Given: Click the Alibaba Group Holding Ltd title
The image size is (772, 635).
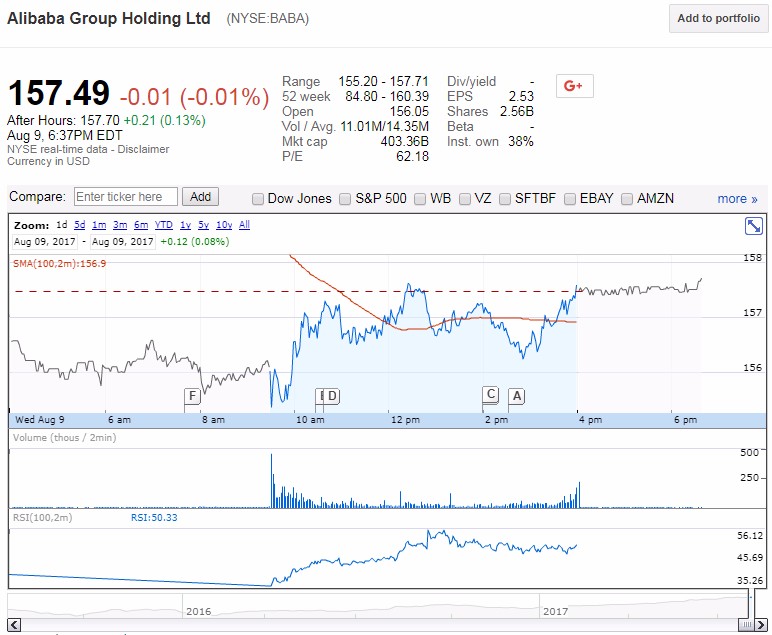Looking at the screenshot, I should click(x=109, y=19).
